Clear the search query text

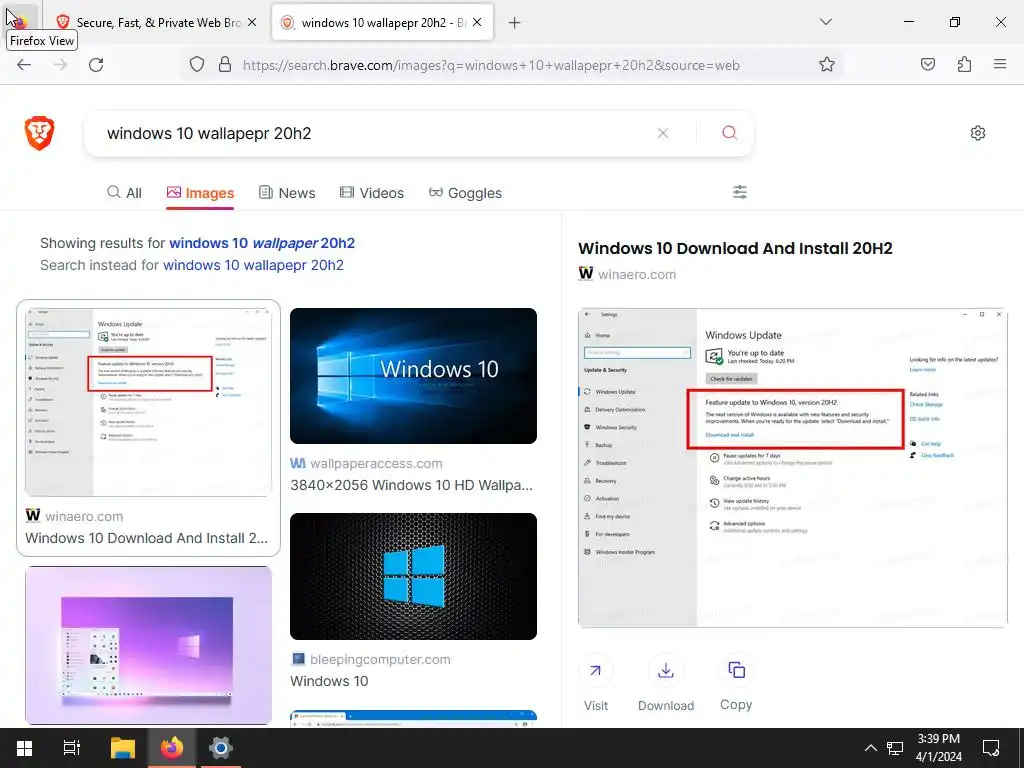663,133
